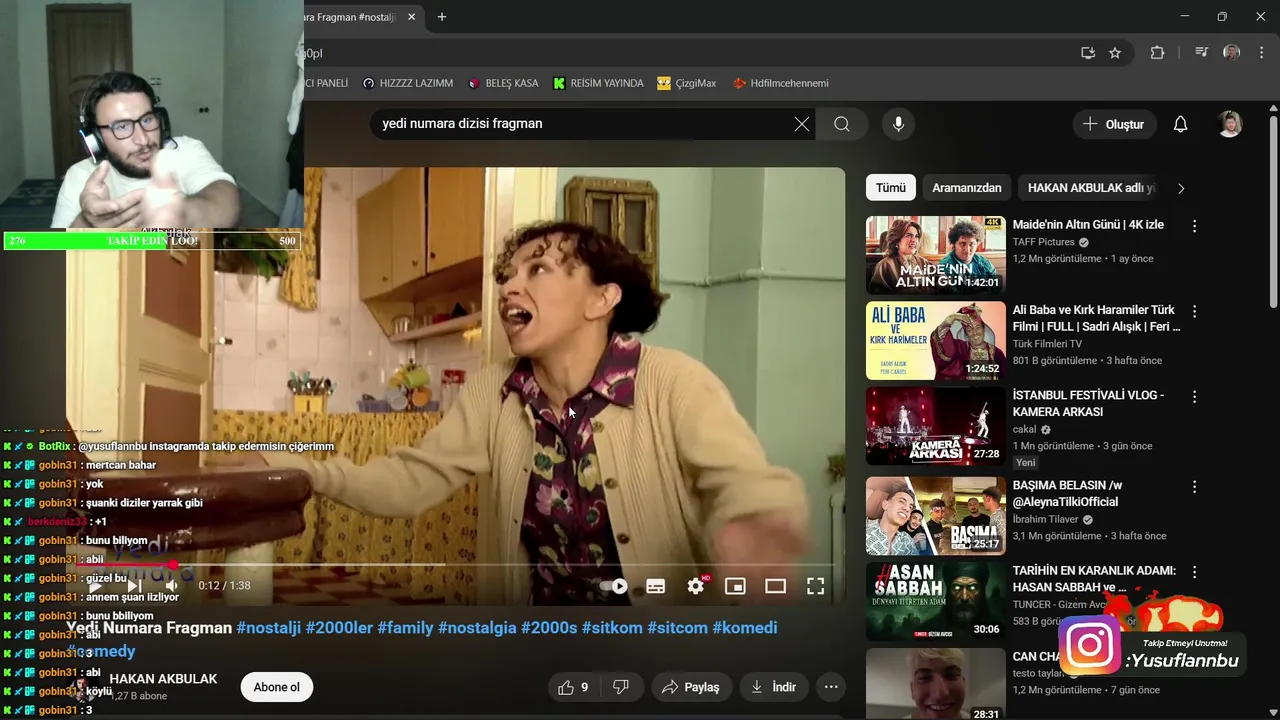
Task: Open YouTube notifications bell
Action: 1180,124
